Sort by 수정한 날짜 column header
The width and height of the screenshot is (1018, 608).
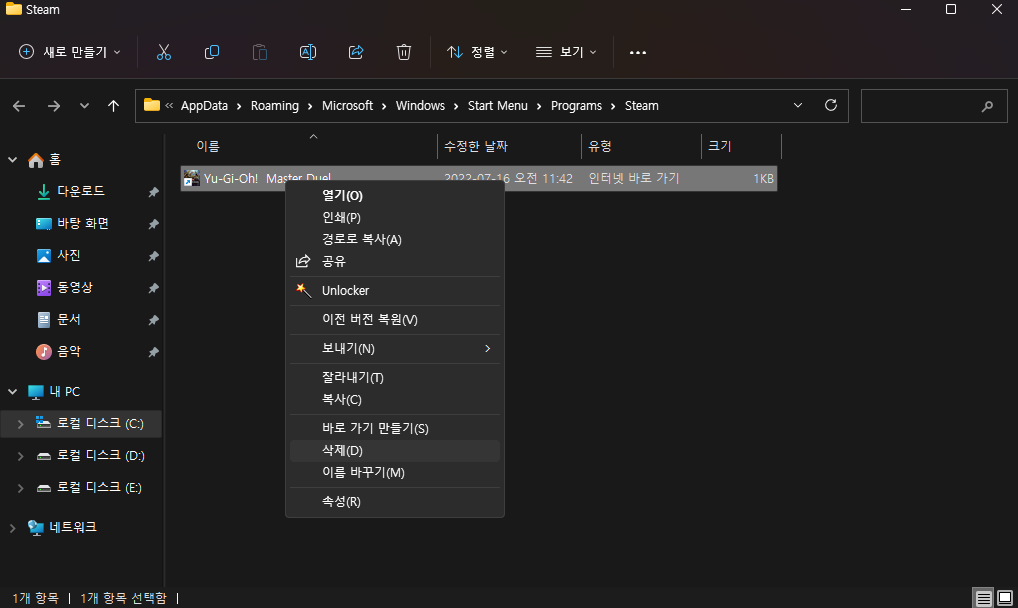(510, 146)
